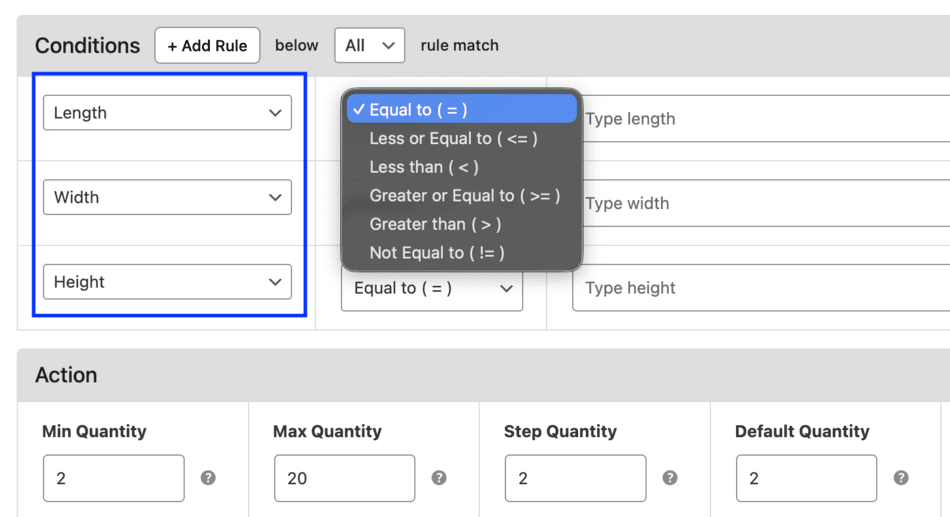Click the Min Quantity input box
This screenshot has width=950, height=517.
114,478
